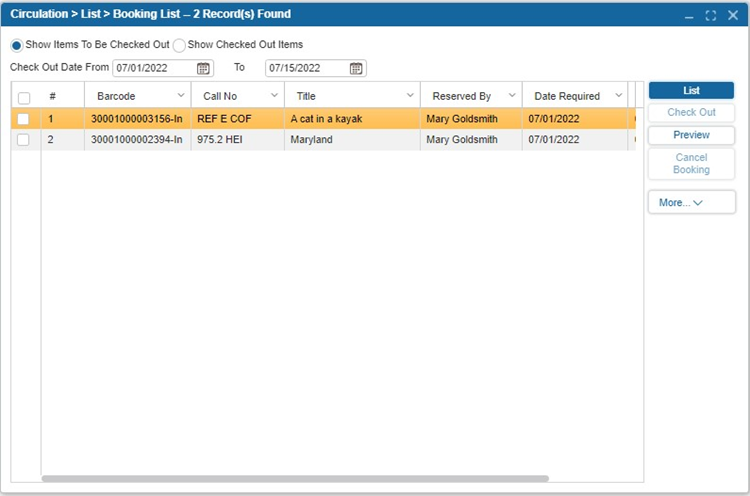Click the horizontal scrollbar of the table
750x496 pixels.
tap(295, 478)
